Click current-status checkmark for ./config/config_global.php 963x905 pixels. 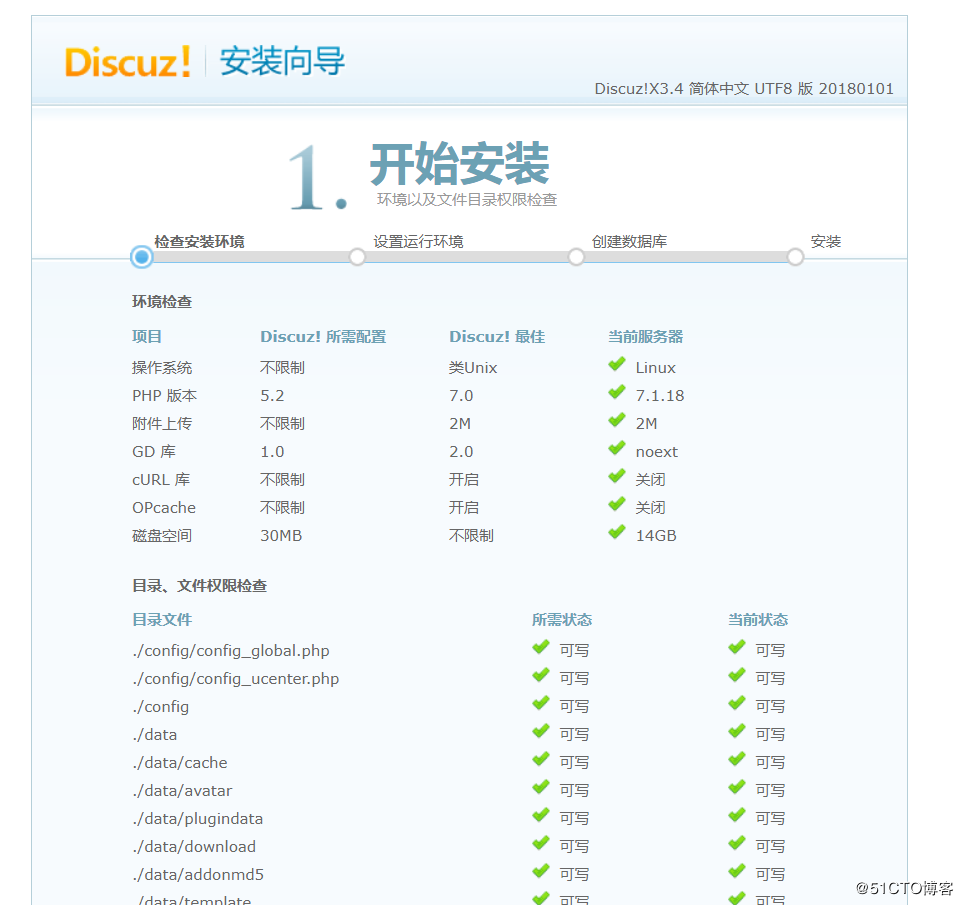[x=736, y=648]
